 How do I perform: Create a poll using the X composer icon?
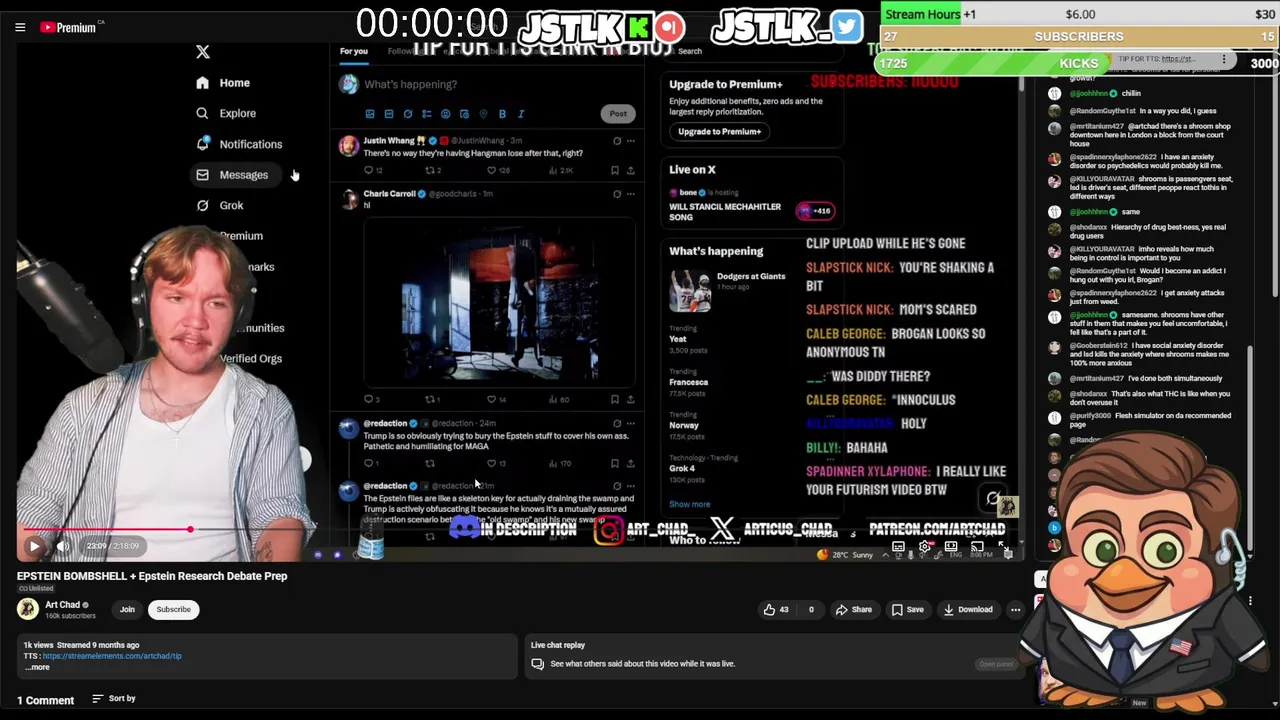click(x=426, y=114)
